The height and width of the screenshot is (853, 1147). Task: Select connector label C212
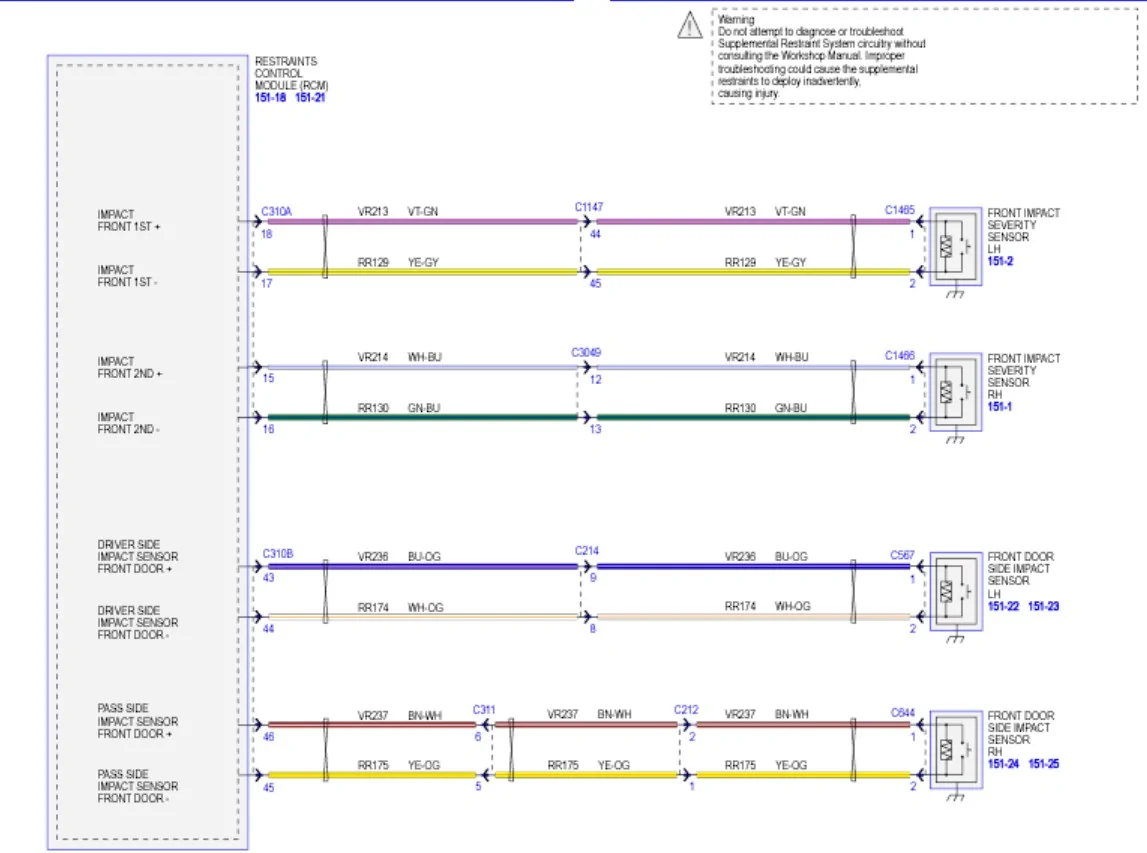(686, 710)
